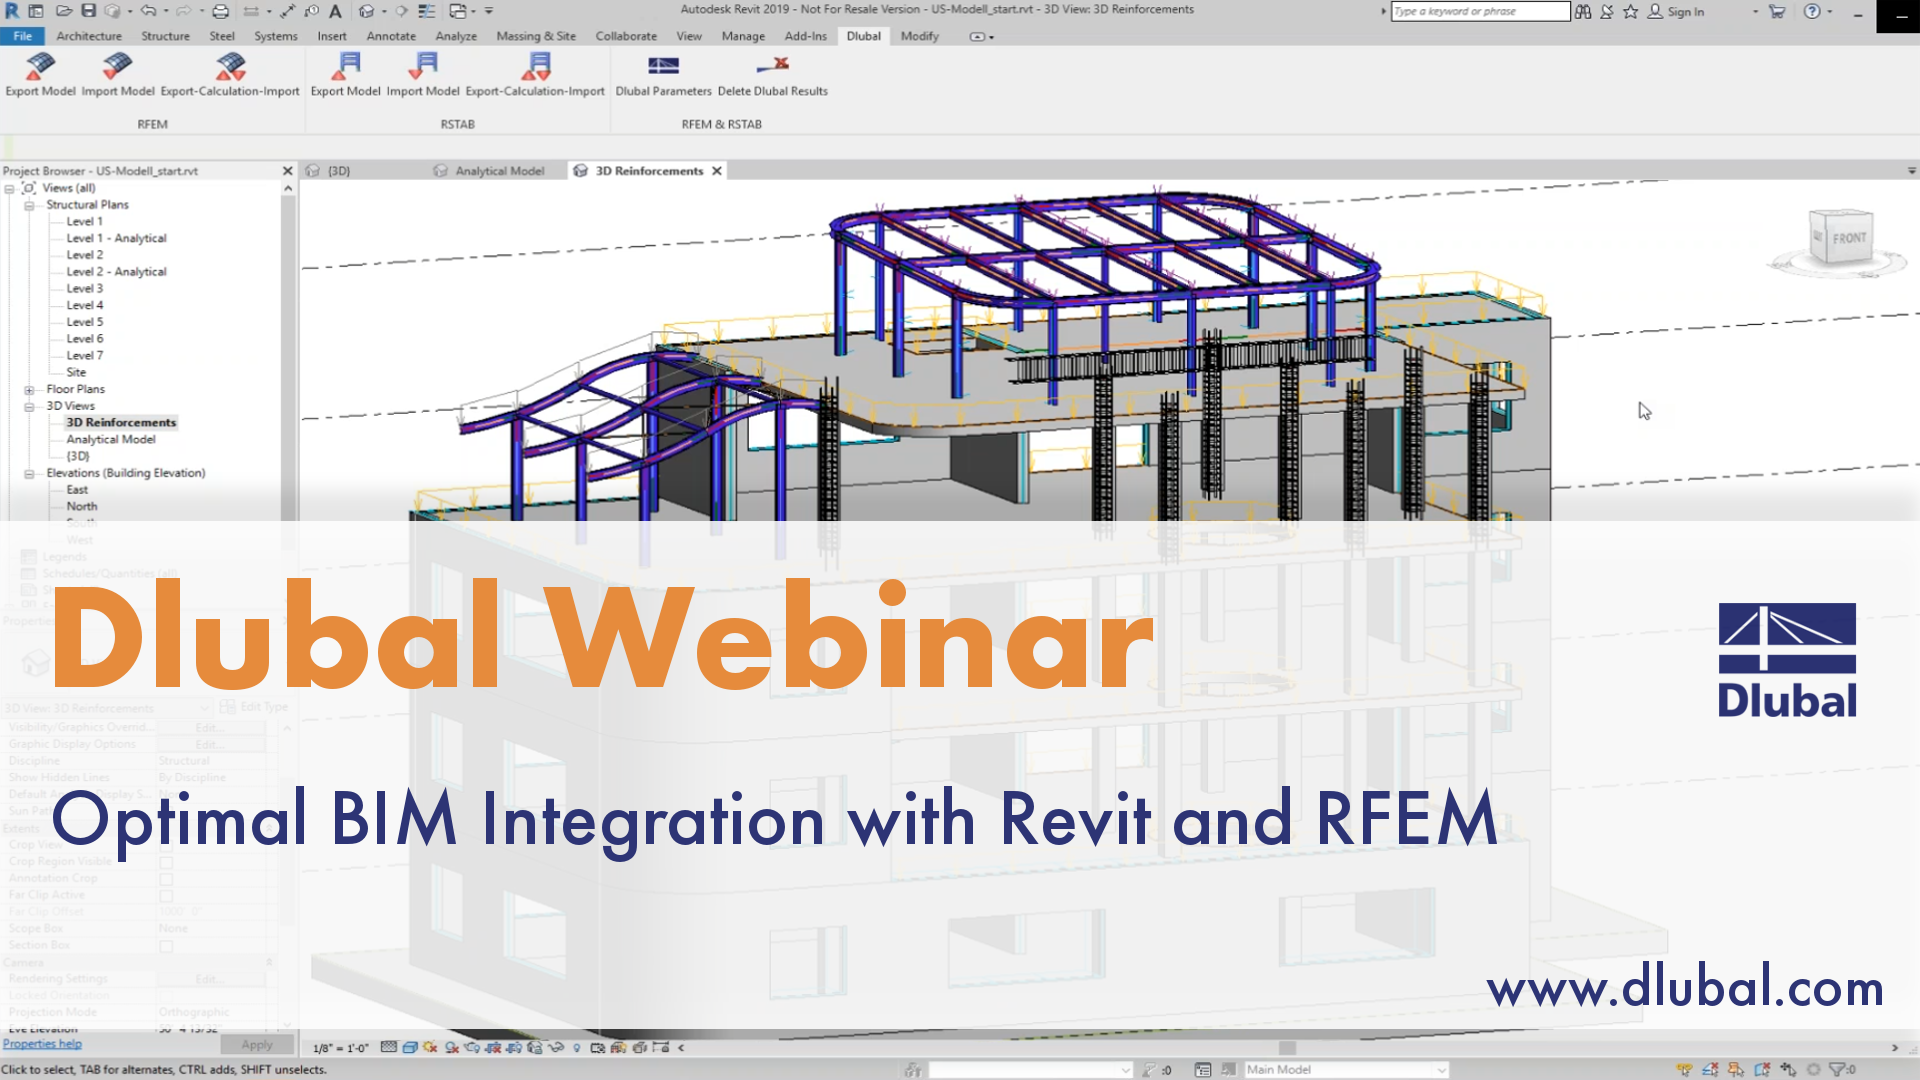The image size is (1920, 1080).
Task: Open the undo history dropdown arrow
Action: tap(165, 11)
